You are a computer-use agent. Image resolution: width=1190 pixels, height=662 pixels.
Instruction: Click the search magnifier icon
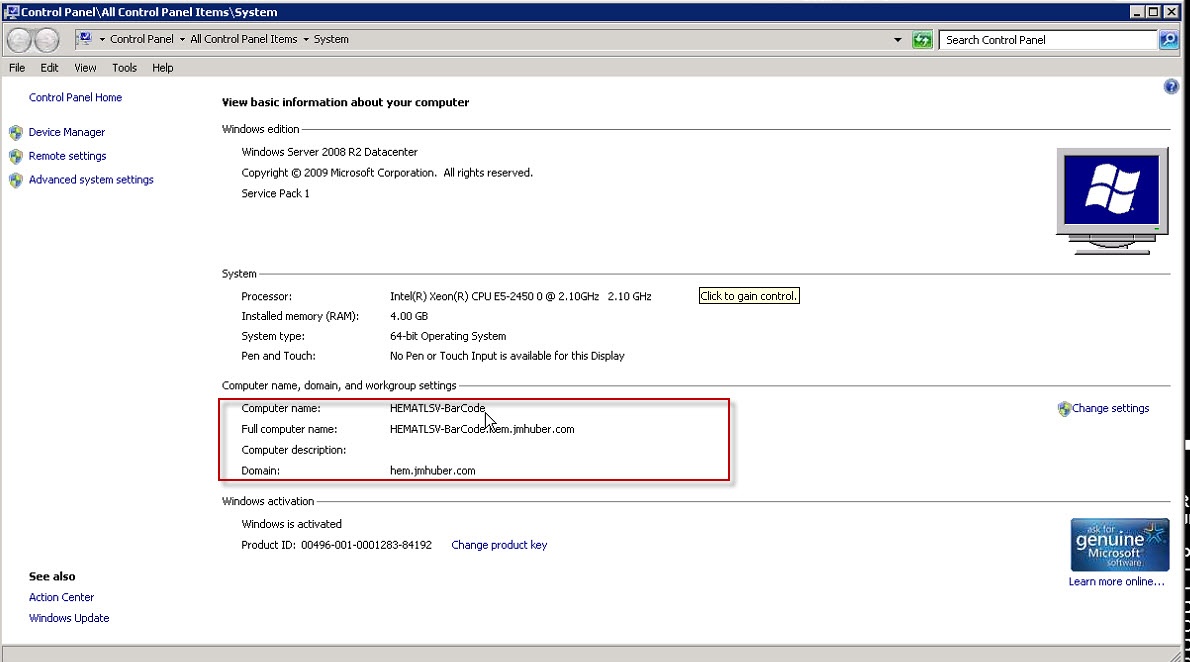1169,39
